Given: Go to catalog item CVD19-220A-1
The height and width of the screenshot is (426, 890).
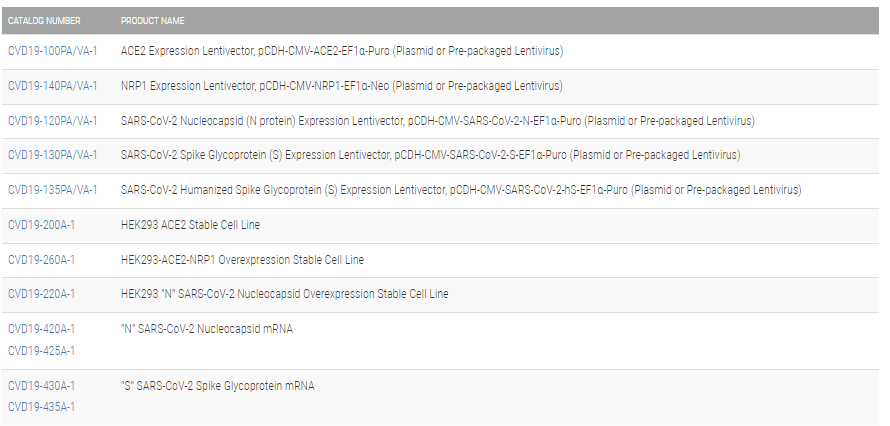Looking at the screenshot, I should point(41,294).
